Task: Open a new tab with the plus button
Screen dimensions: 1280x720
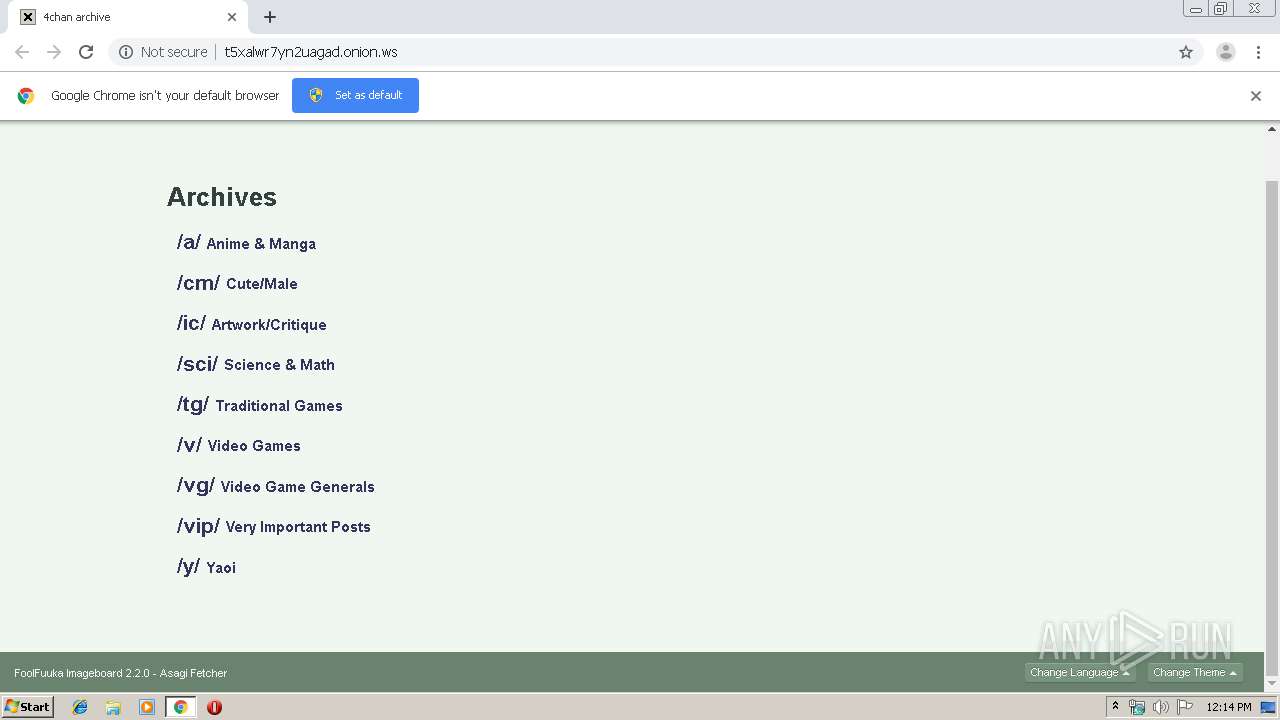Action: (270, 17)
